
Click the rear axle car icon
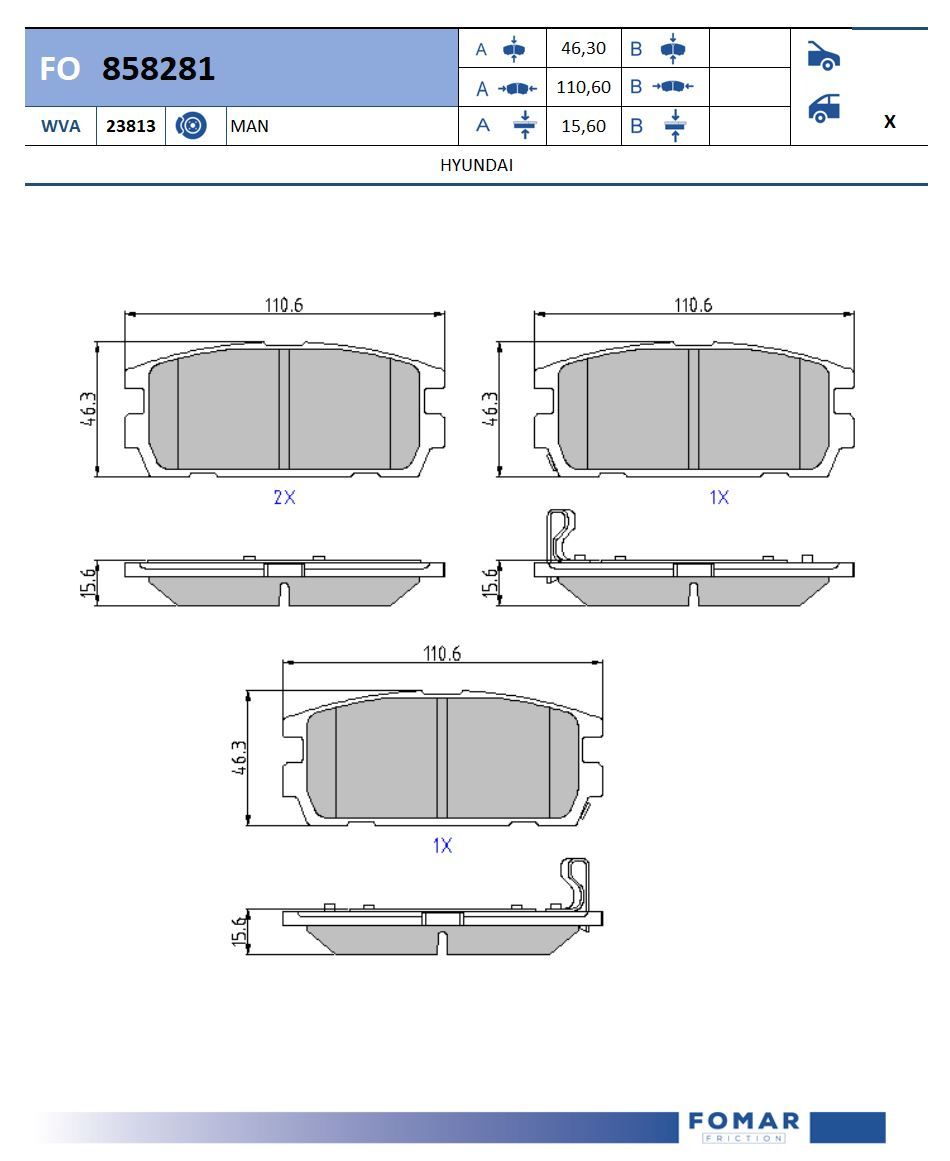(x=824, y=108)
